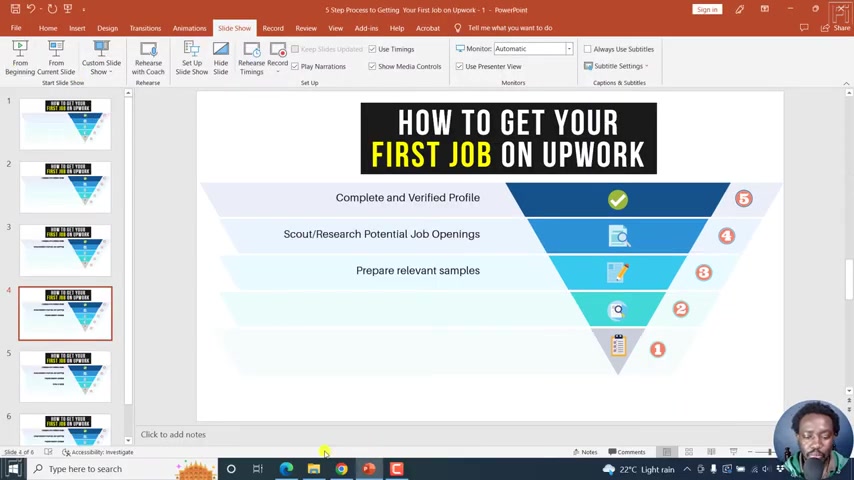Open the Review tab
This screenshot has width=854, height=480.
pos(306,28)
